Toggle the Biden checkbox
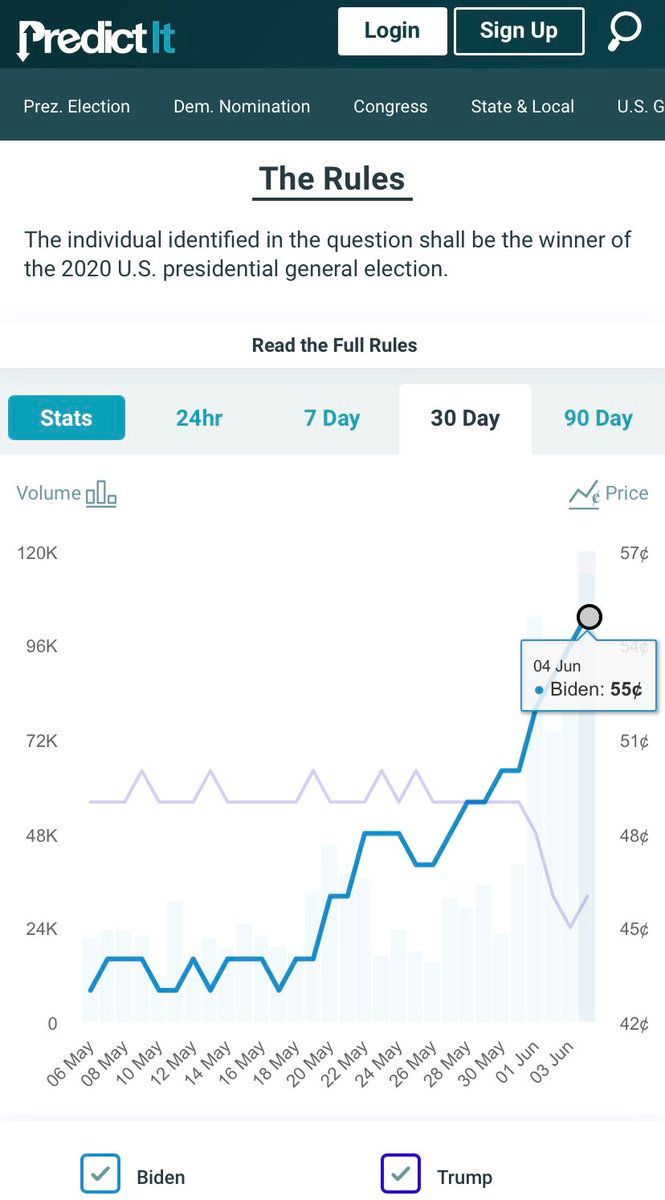The image size is (665, 1200). coord(100,1175)
